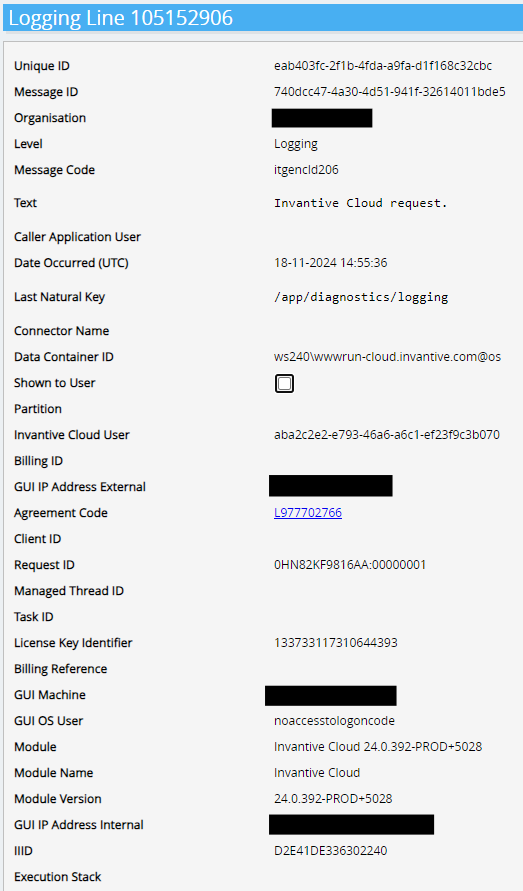Click the redacted GUI IP Address External
Image resolution: width=523 pixels, height=891 pixels.
[x=330, y=486]
